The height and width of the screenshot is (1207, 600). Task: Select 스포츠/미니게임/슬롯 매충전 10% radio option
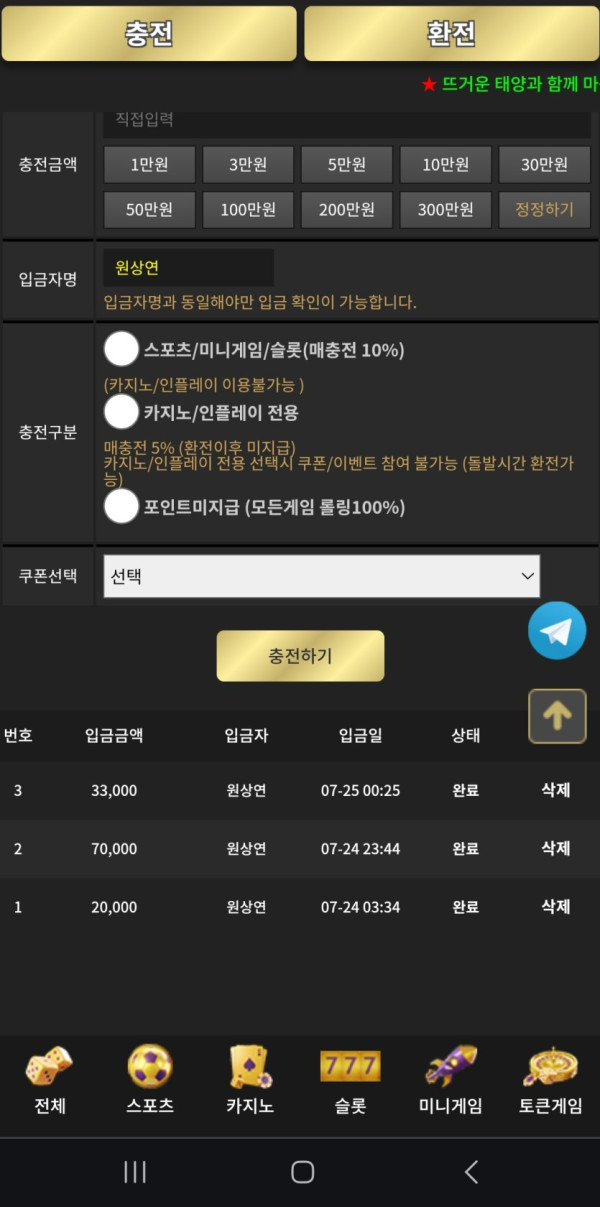121,349
